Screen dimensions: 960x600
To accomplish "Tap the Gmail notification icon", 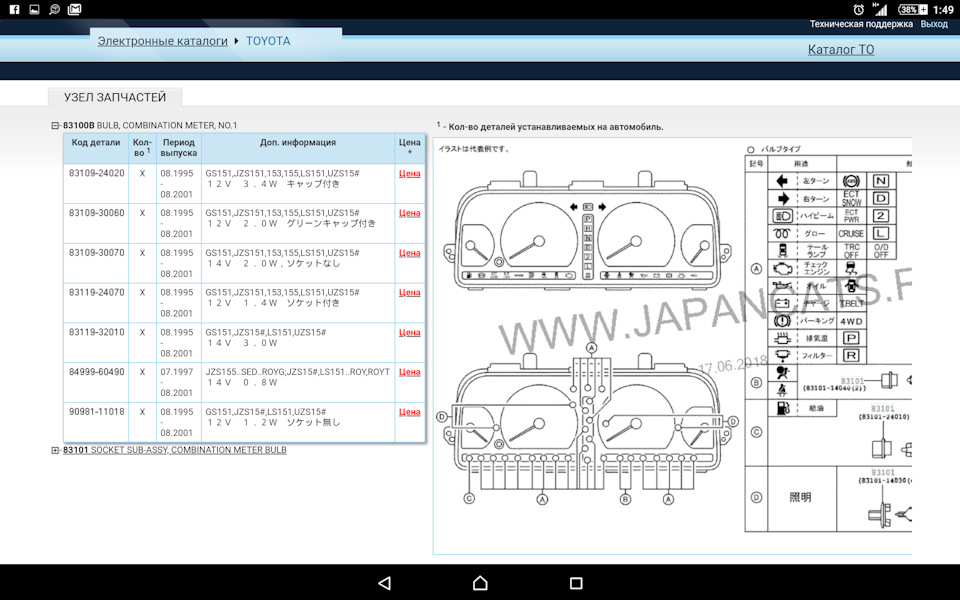I will click(x=74, y=9).
